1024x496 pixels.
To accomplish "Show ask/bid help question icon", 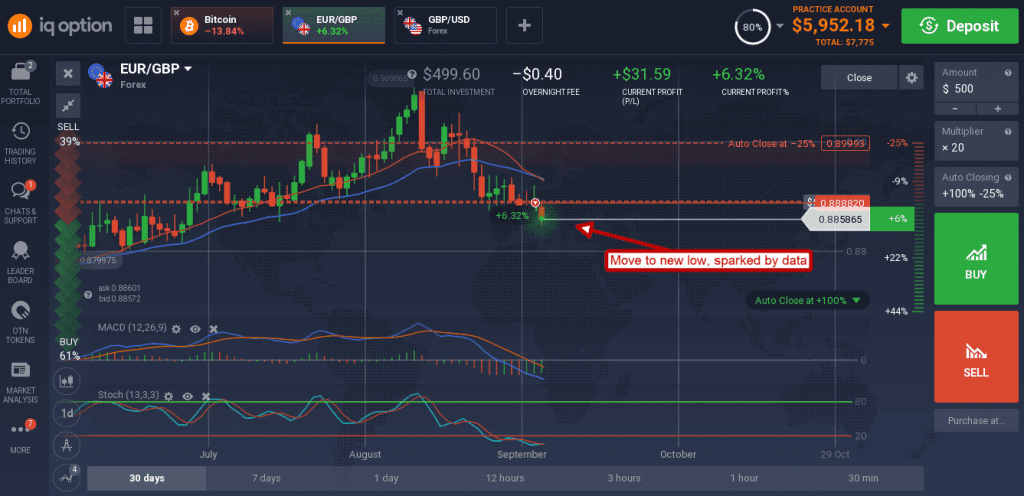I will (x=88, y=295).
